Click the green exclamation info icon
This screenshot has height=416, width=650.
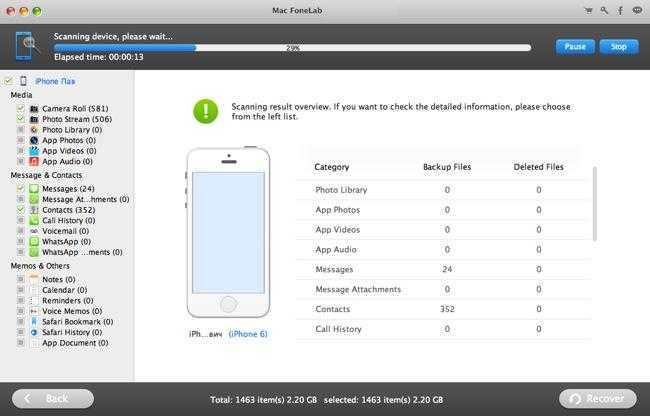pyautogui.click(x=206, y=111)
